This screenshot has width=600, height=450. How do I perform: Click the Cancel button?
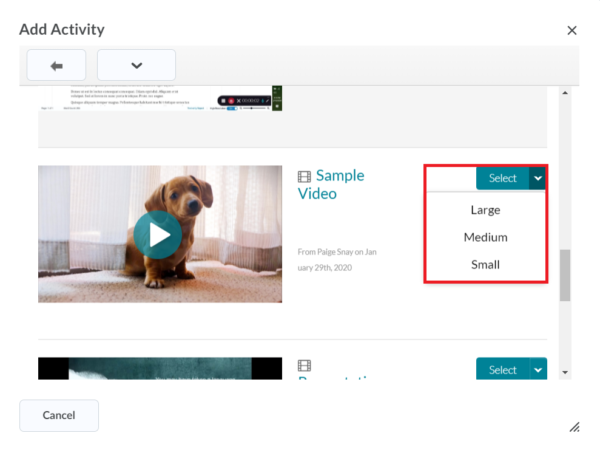click(59, 415)
